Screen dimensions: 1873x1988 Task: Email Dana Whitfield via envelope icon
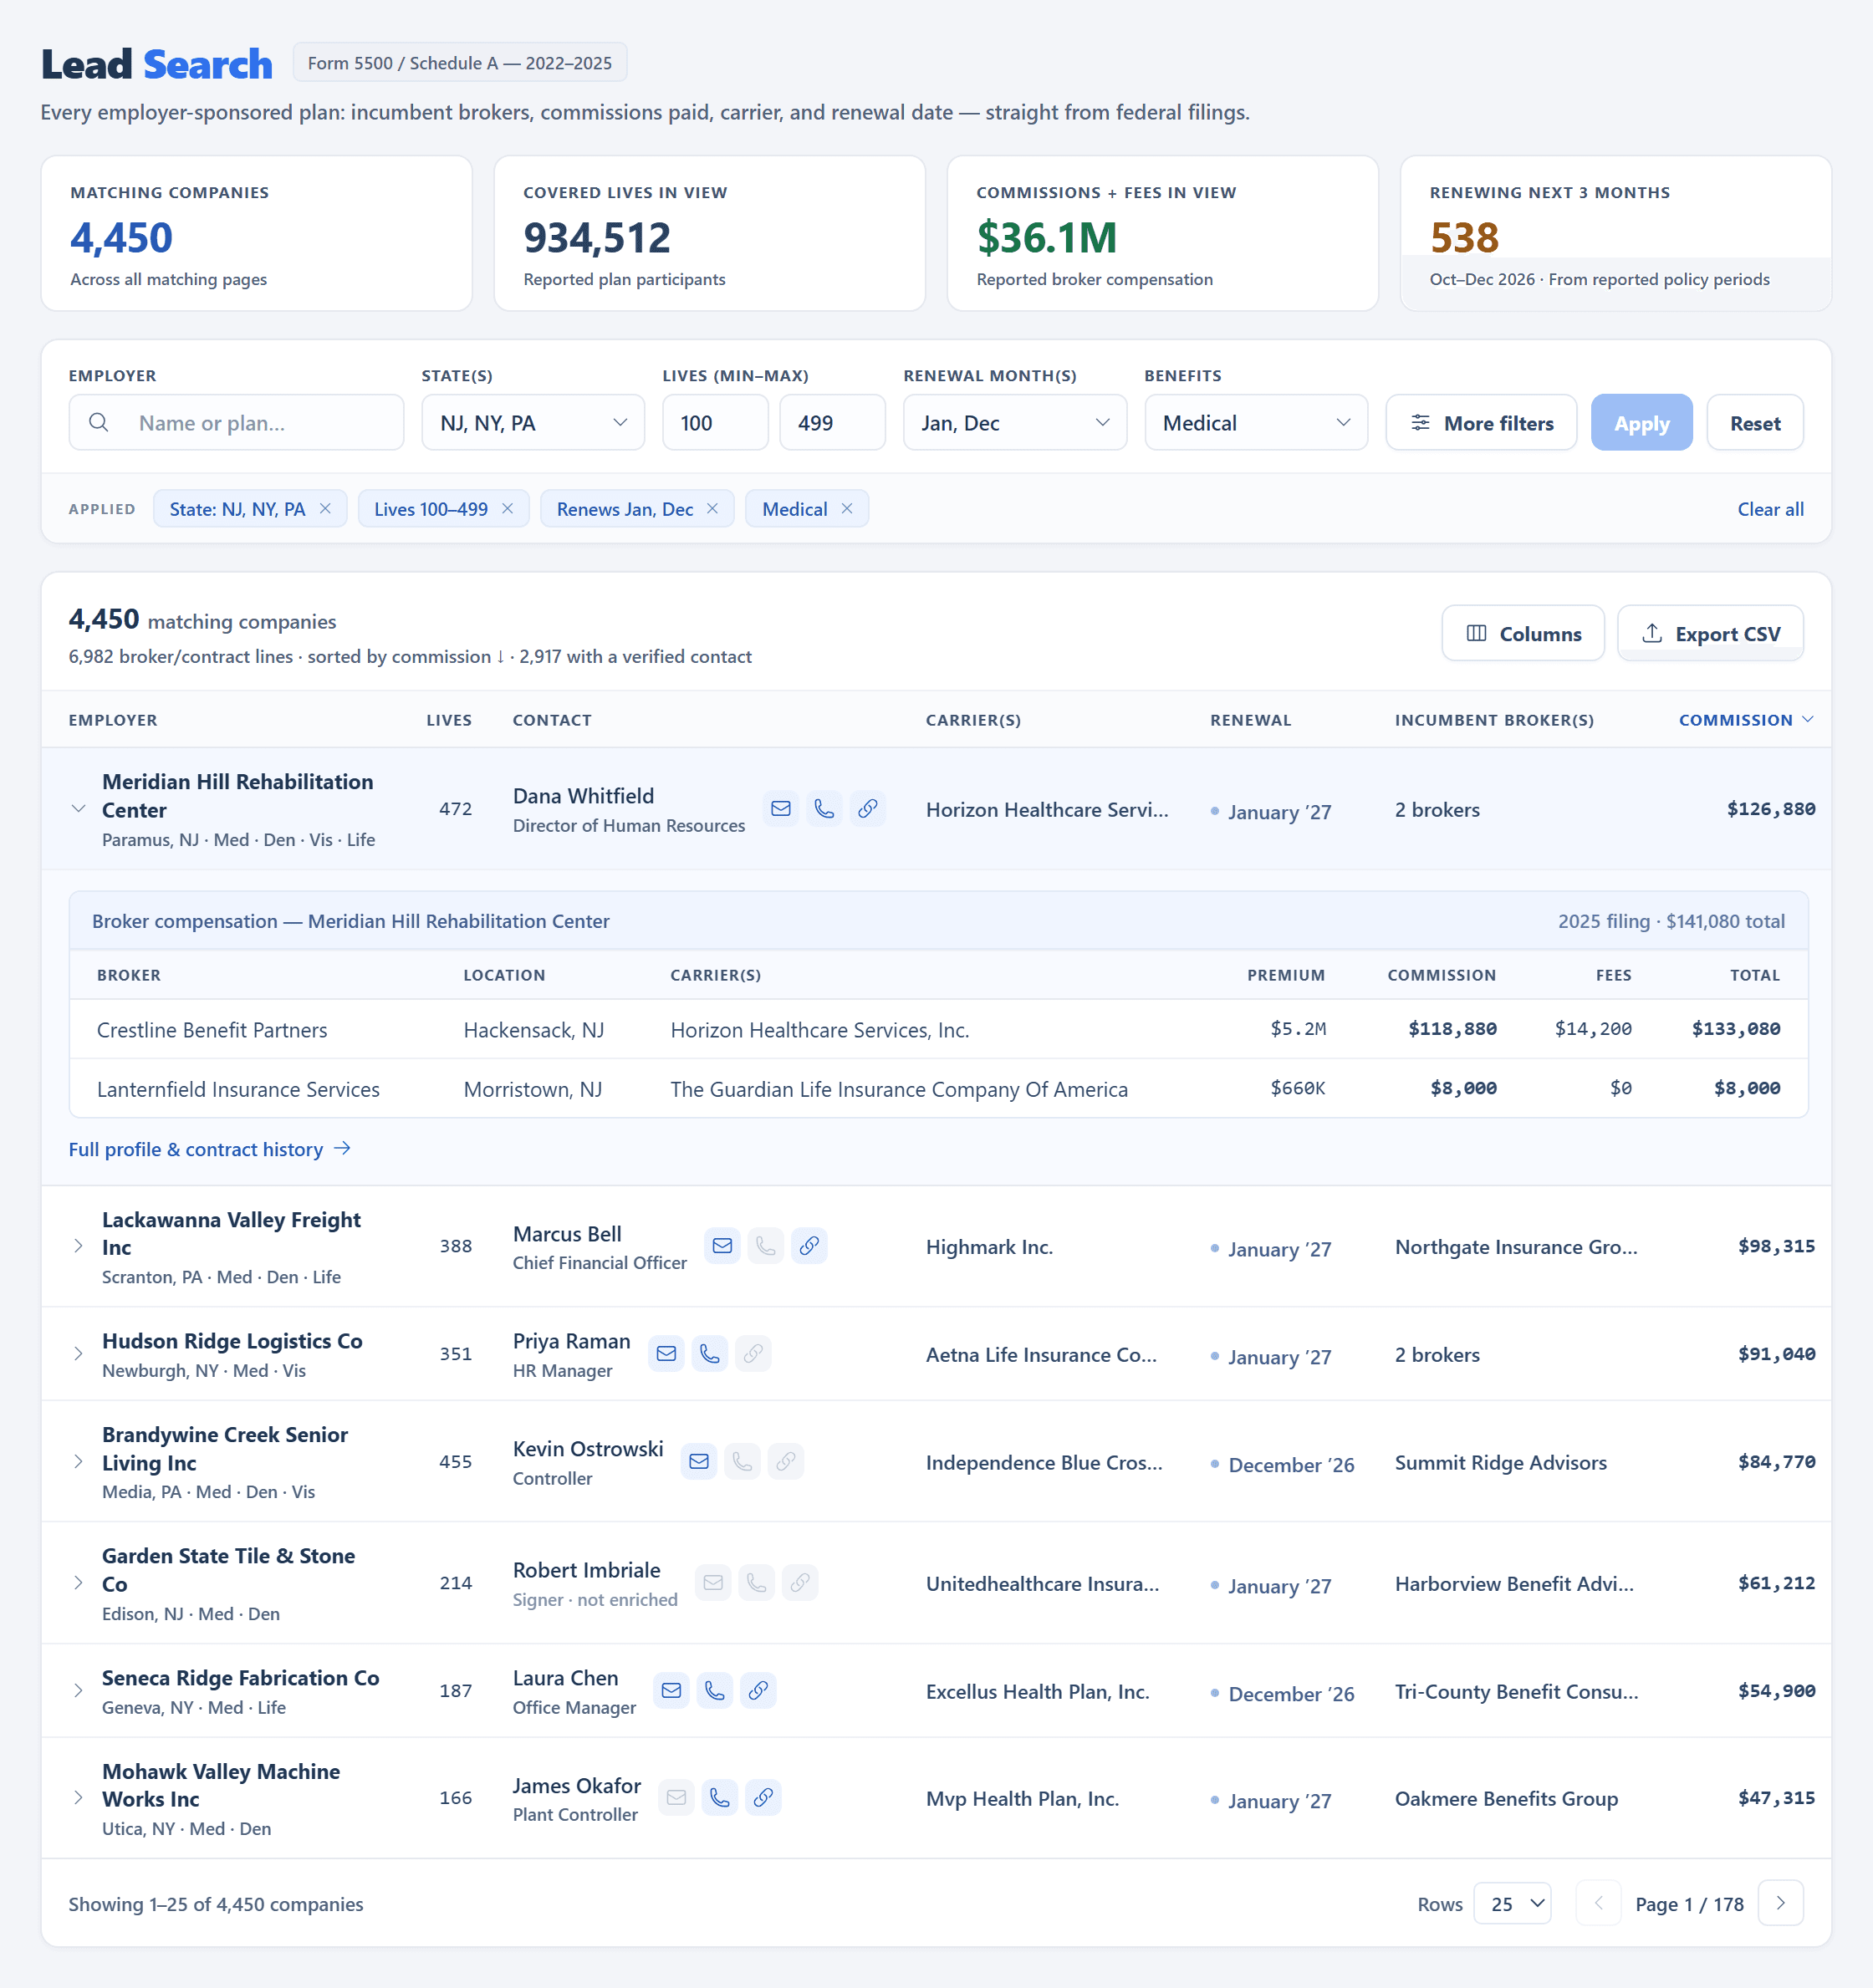point(781,809)
